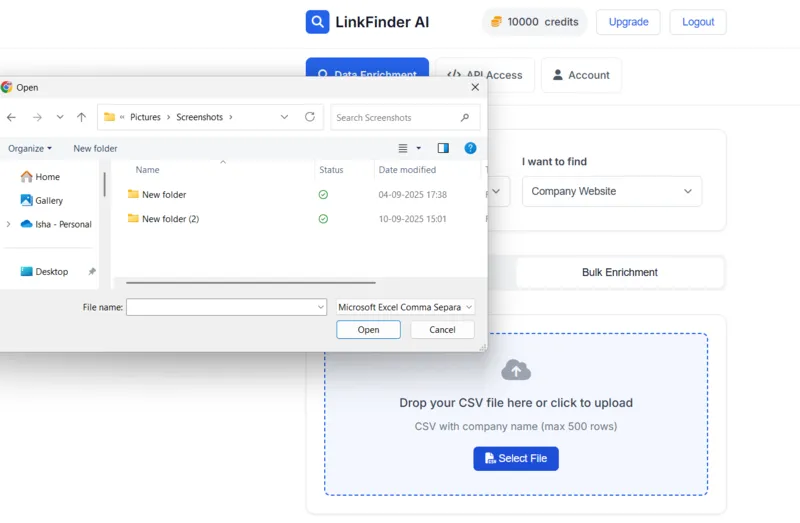This screenshot has height=523, width=800.
Task: Select the Bulk Enrichment tab
Action: 619,272
